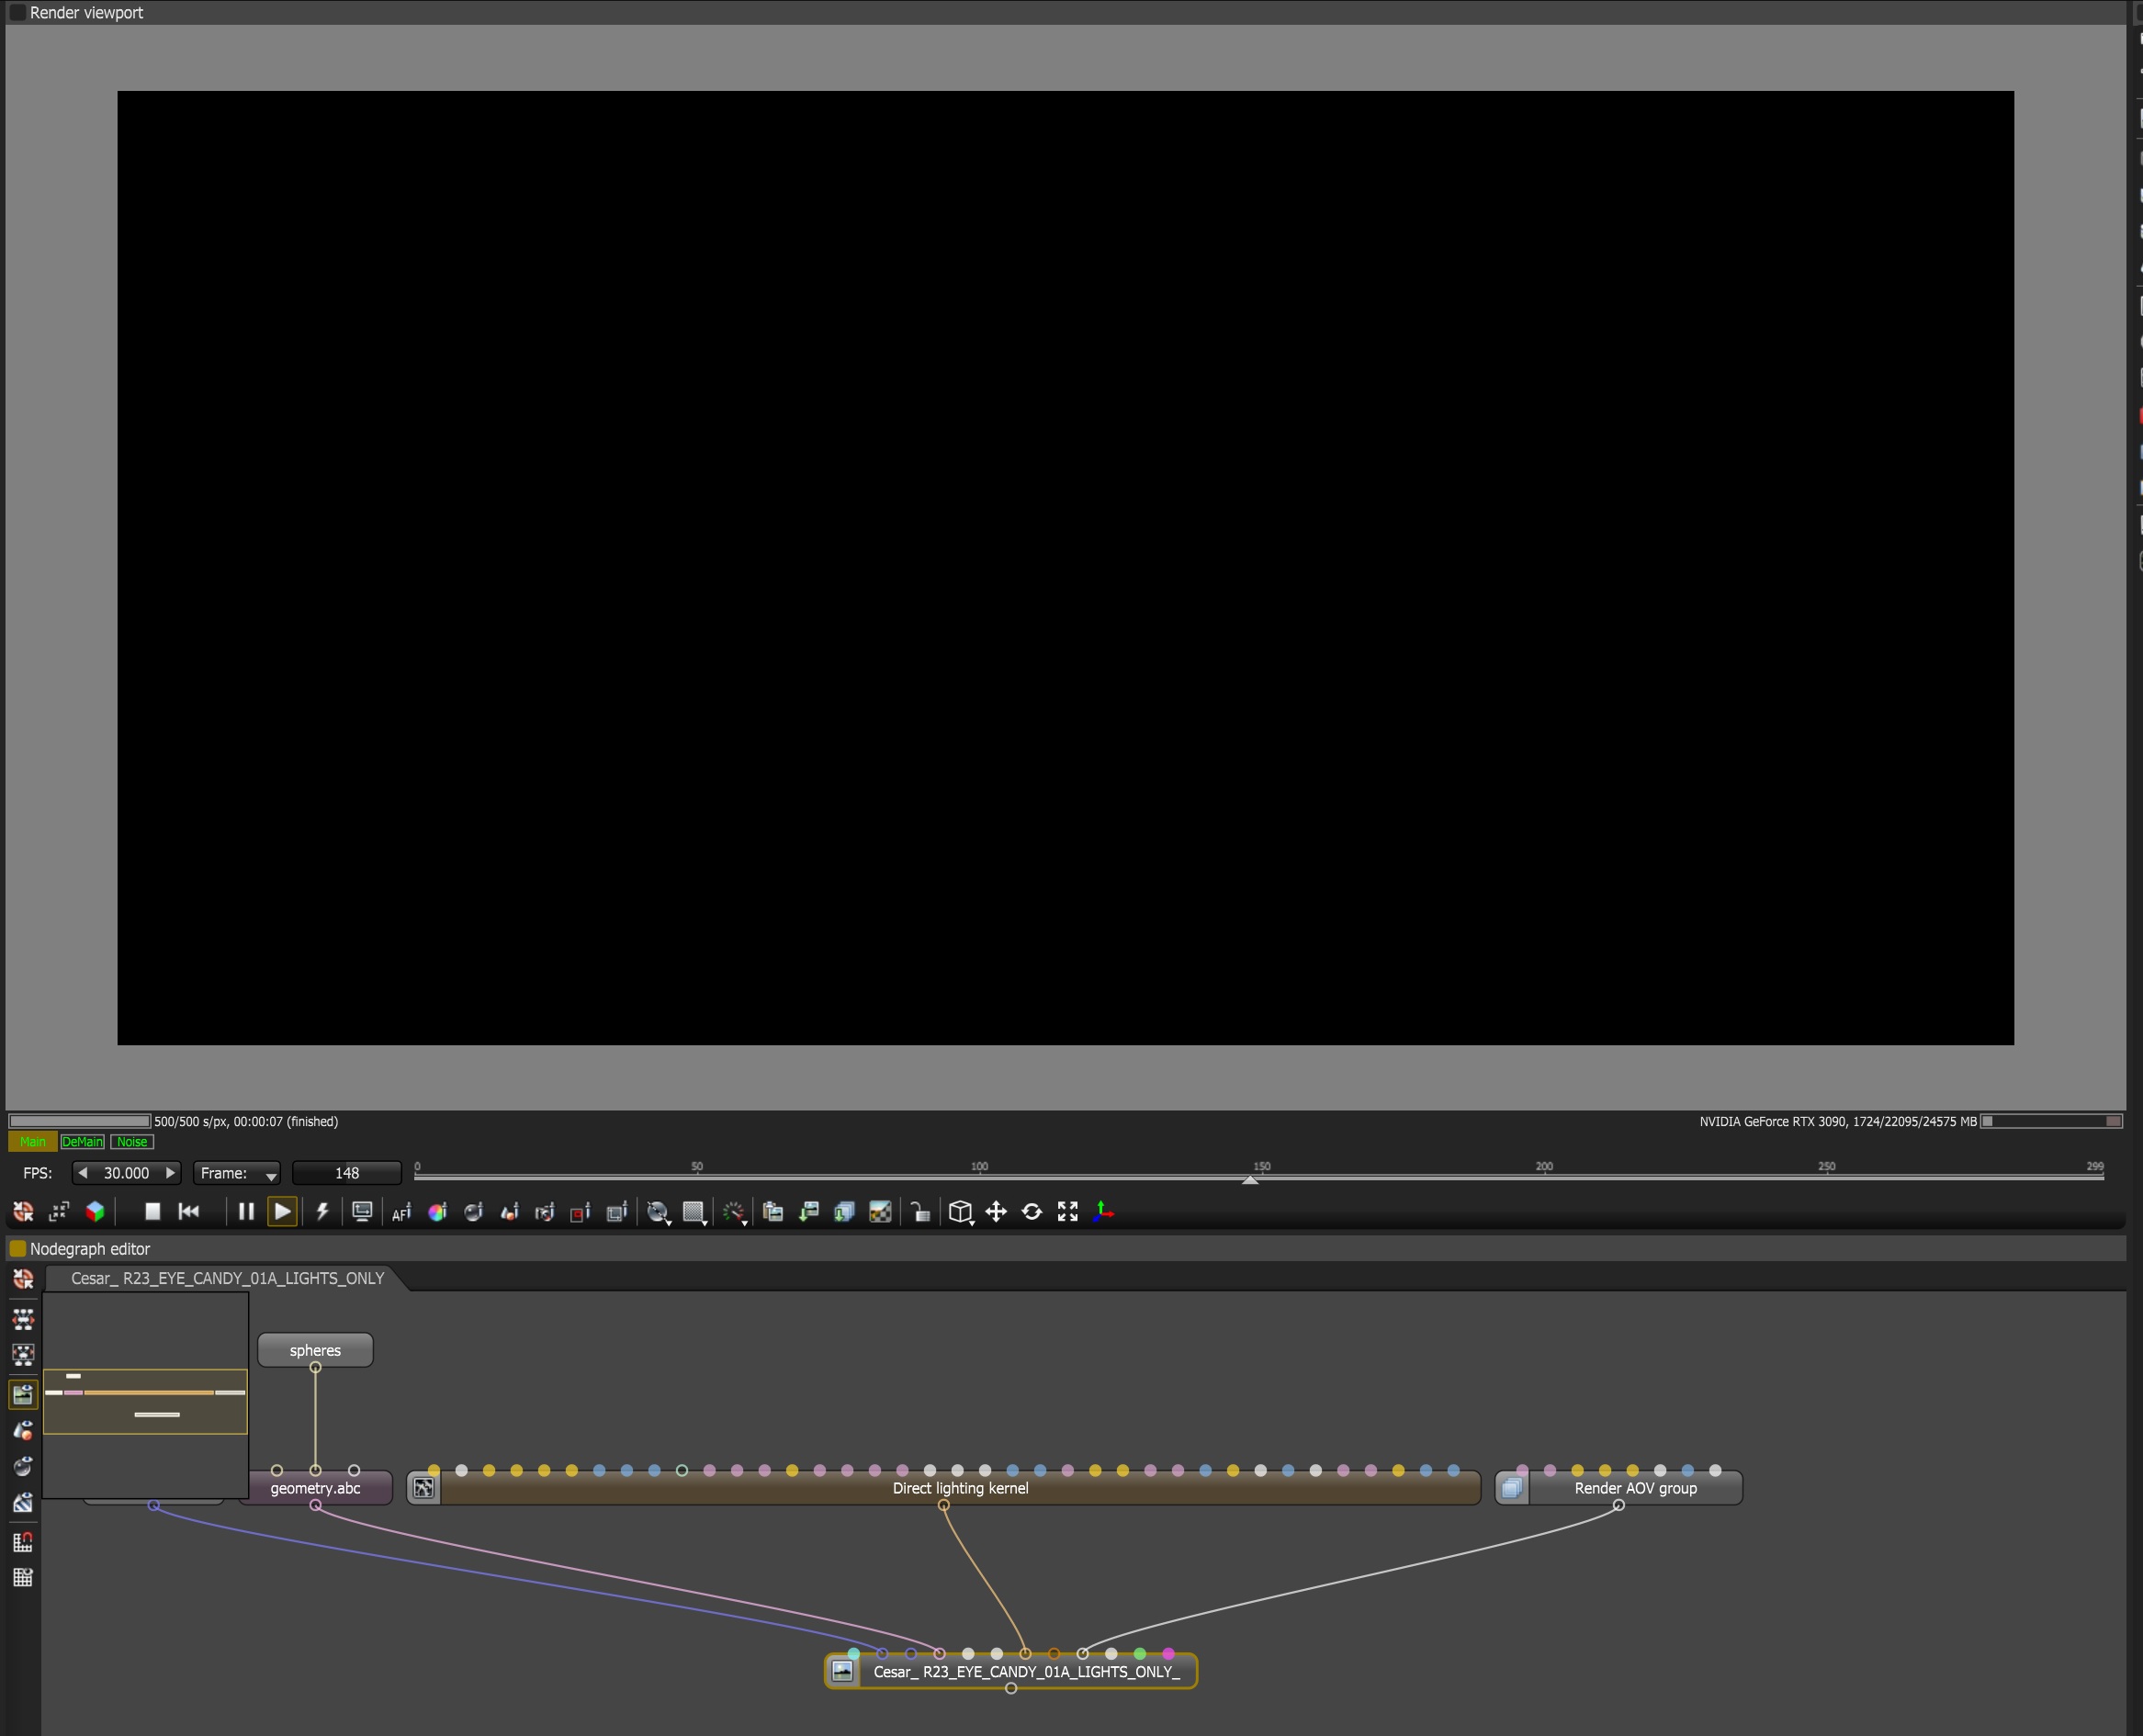2143x1736 pixels.
Task: Select the material picker sphere icon
Action: [473, 1212]
